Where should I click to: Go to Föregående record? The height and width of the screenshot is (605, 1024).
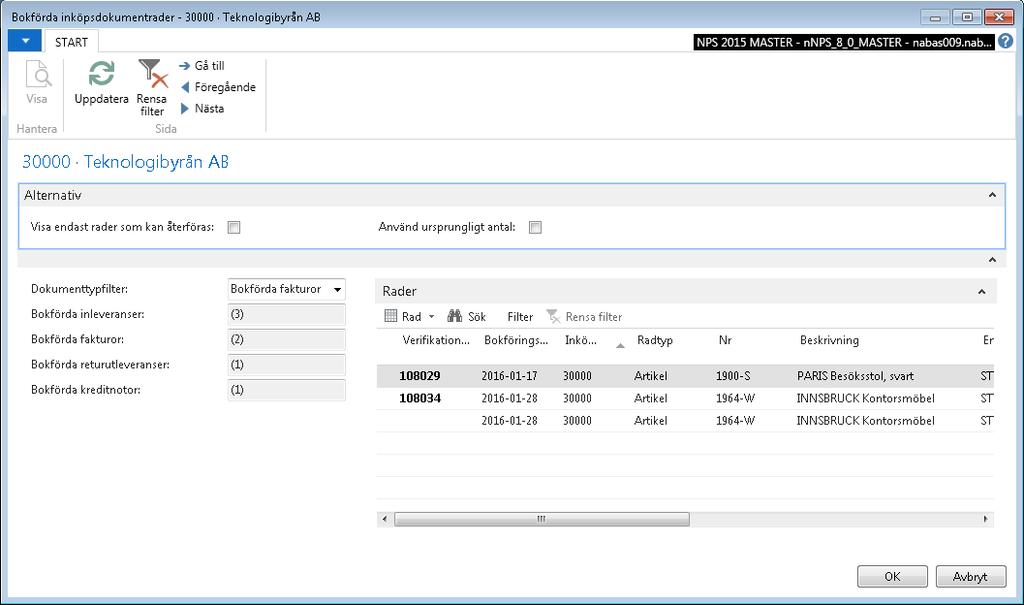tap(218, 88)
